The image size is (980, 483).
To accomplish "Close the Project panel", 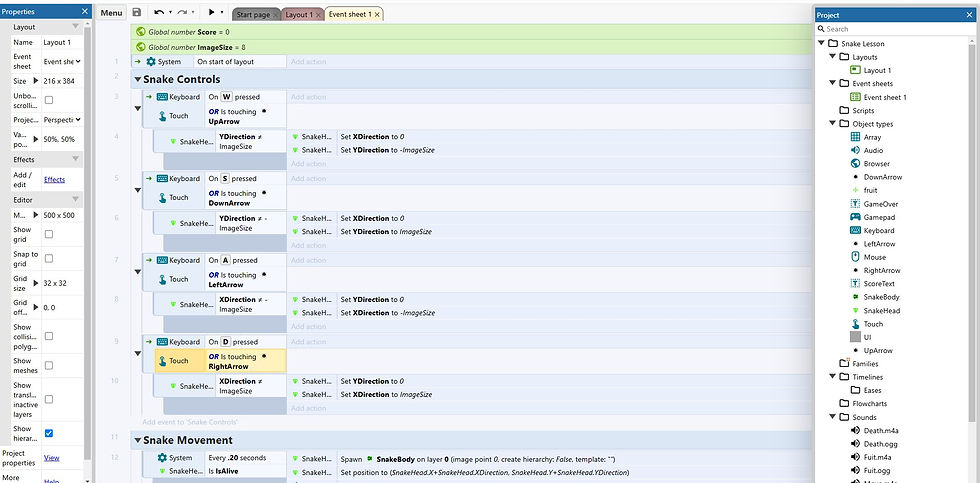I will tap(968, 15).
